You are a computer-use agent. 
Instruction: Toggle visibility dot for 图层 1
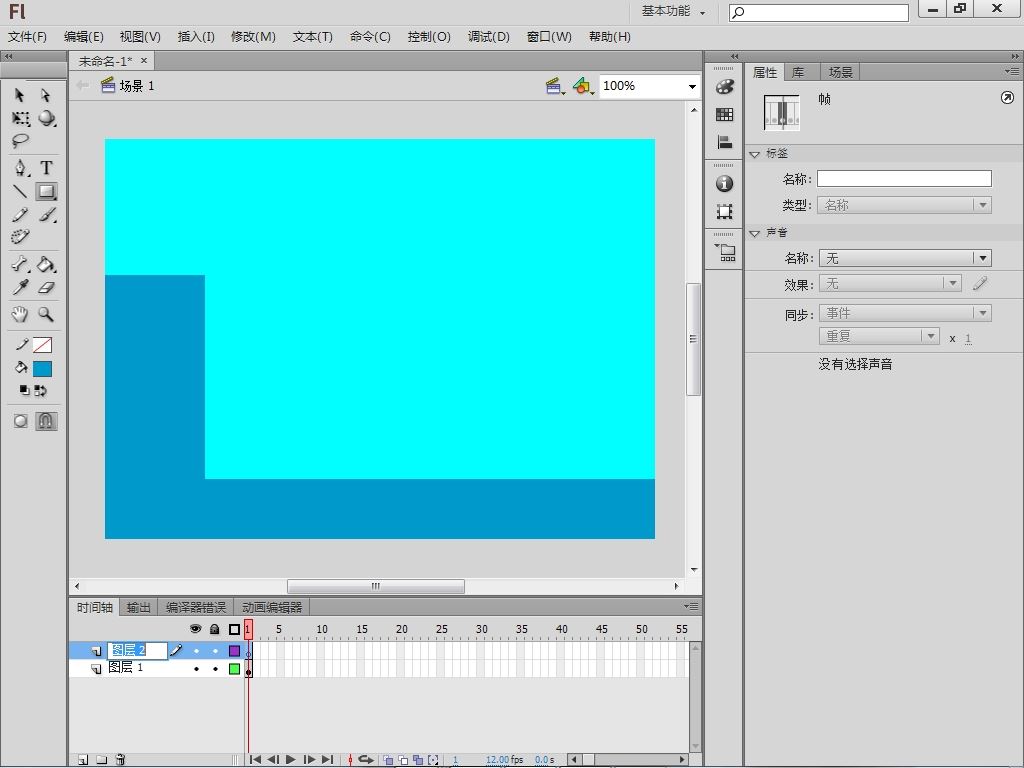tap(196, 669)
